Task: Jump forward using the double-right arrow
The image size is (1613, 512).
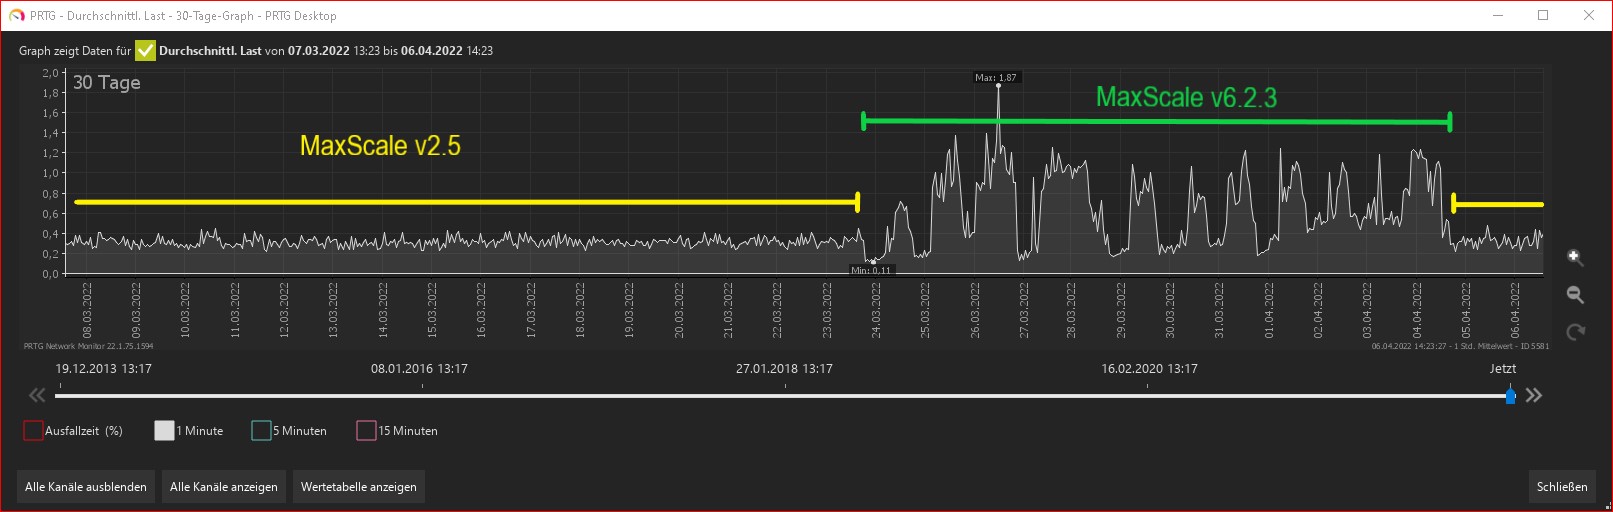Action: coord(1534,395)
